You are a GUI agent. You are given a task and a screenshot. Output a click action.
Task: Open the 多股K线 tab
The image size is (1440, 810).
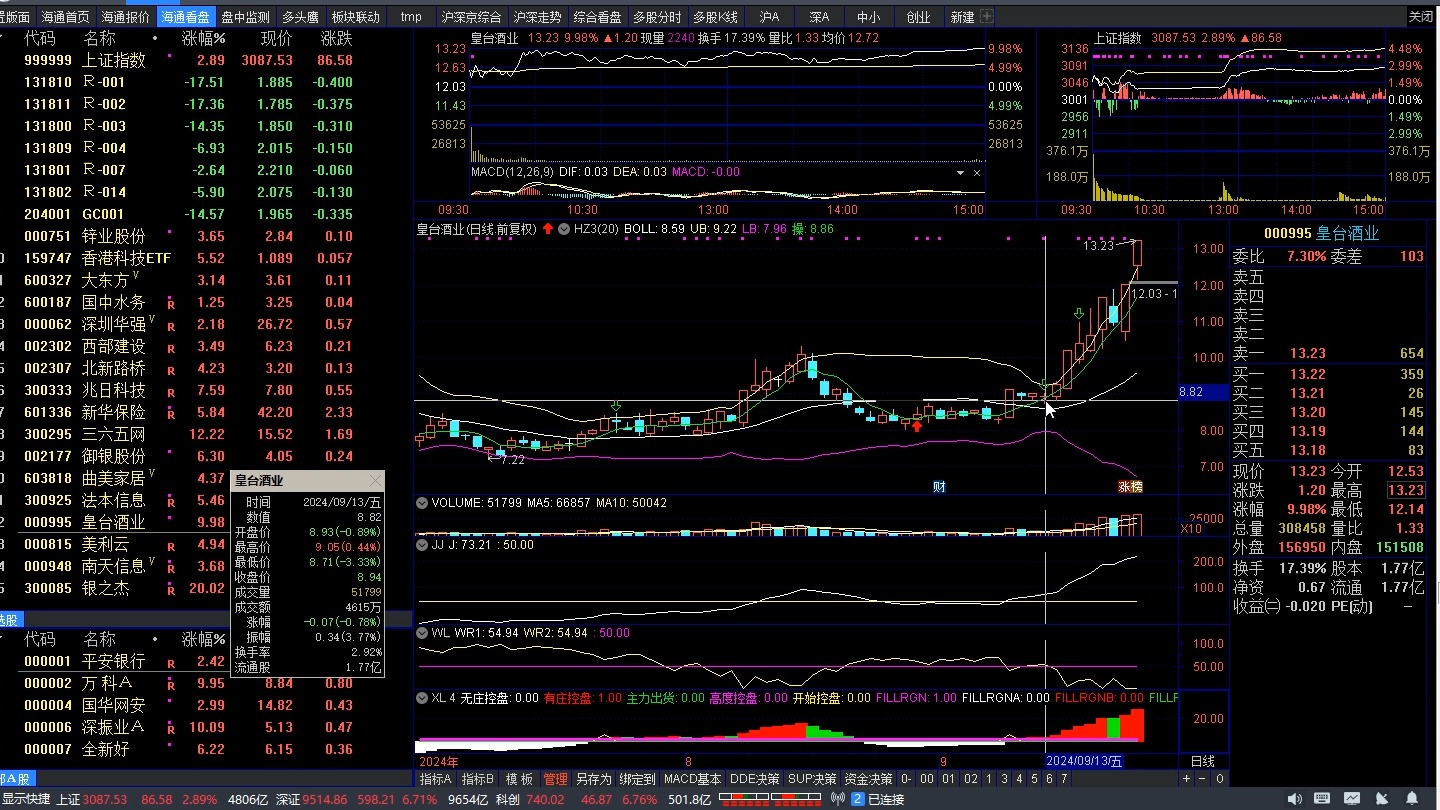[715, 17]
